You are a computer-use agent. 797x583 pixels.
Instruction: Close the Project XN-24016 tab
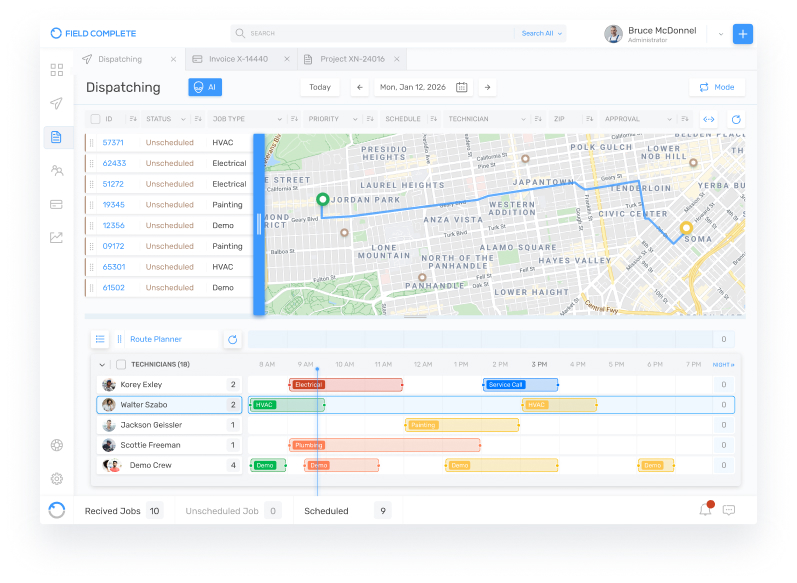[396, 59]
